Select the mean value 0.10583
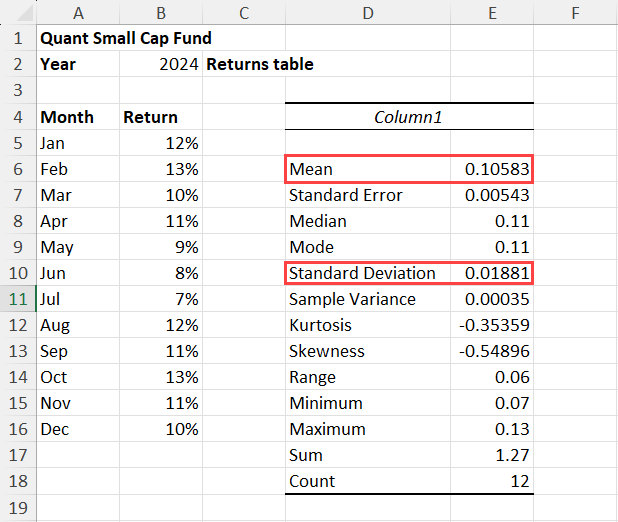Viewport: 618px width, 522px height. click(x=492, y=169)
